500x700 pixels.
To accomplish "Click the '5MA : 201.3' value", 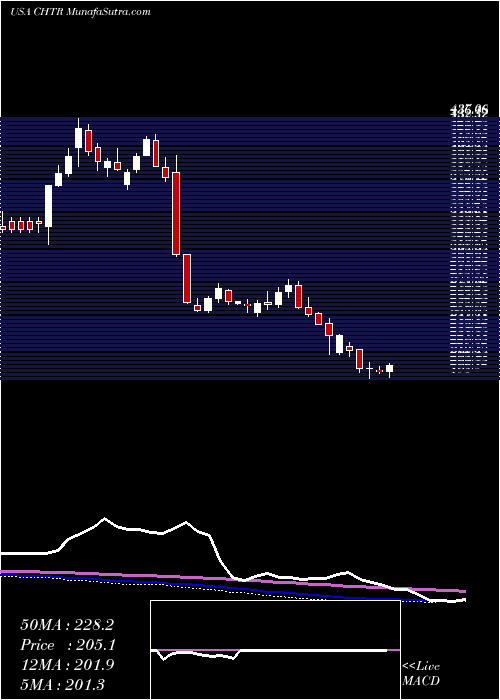I will click(x=62, y=684).
